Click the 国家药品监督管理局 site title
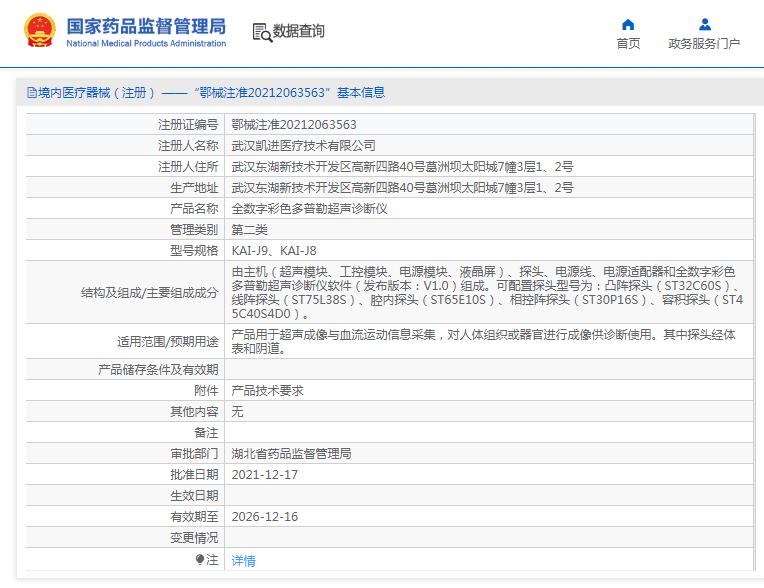This screenshot has width=764, height=588. pyautogui.click(x=146, y=25)
